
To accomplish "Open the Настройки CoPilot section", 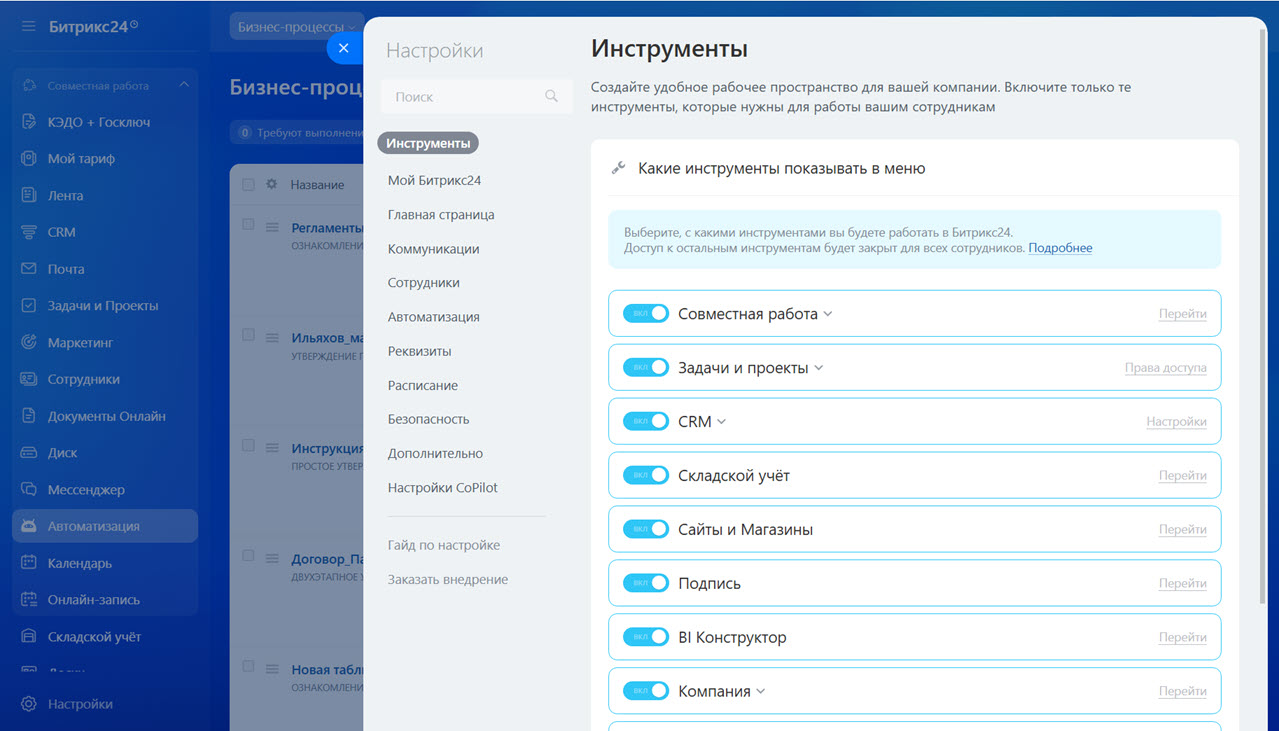I will pos(443,487).
